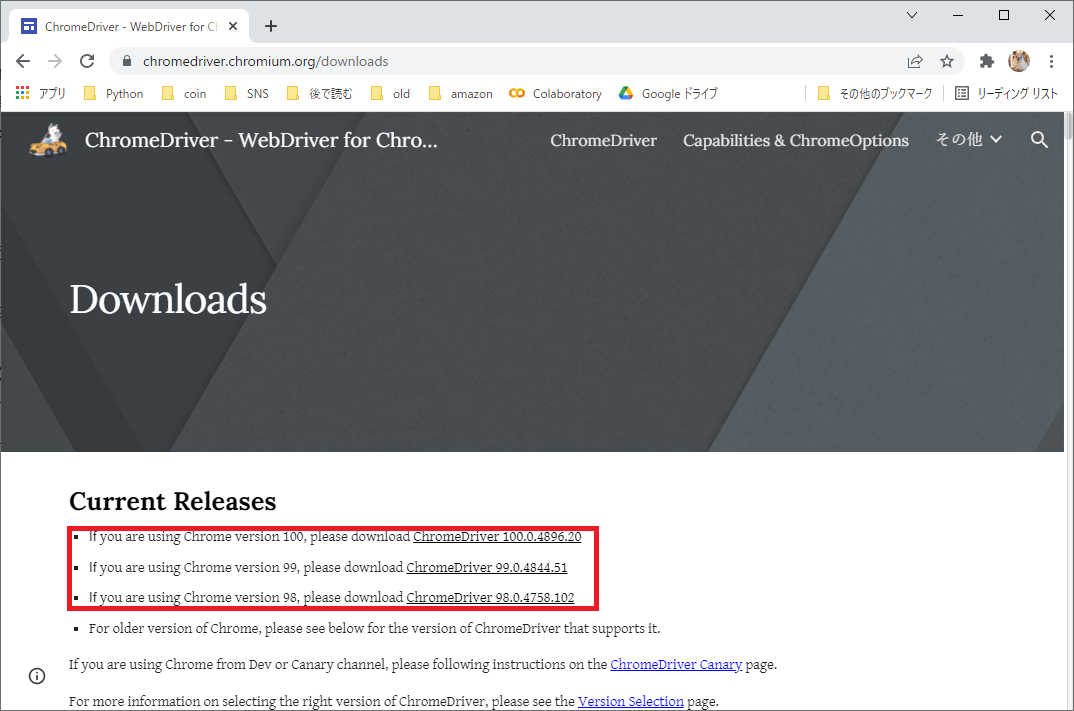
Task: Reload the ChromeDriver downloads page
Action: tap(87, 61)
